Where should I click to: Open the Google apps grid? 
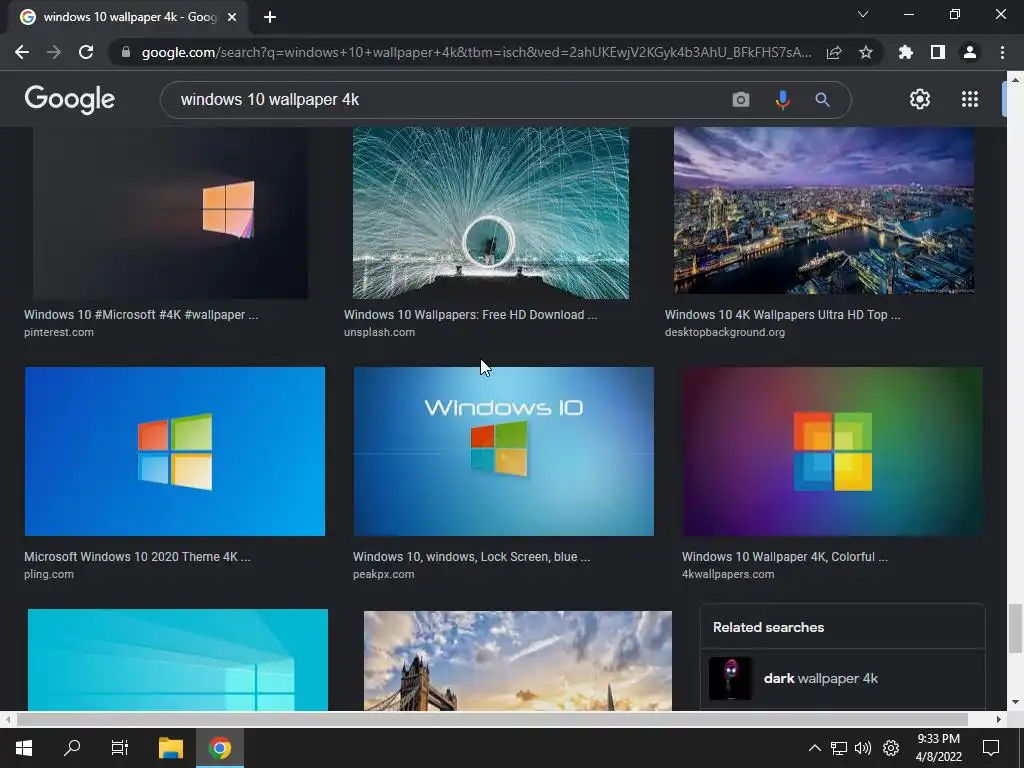coord(970,99)
